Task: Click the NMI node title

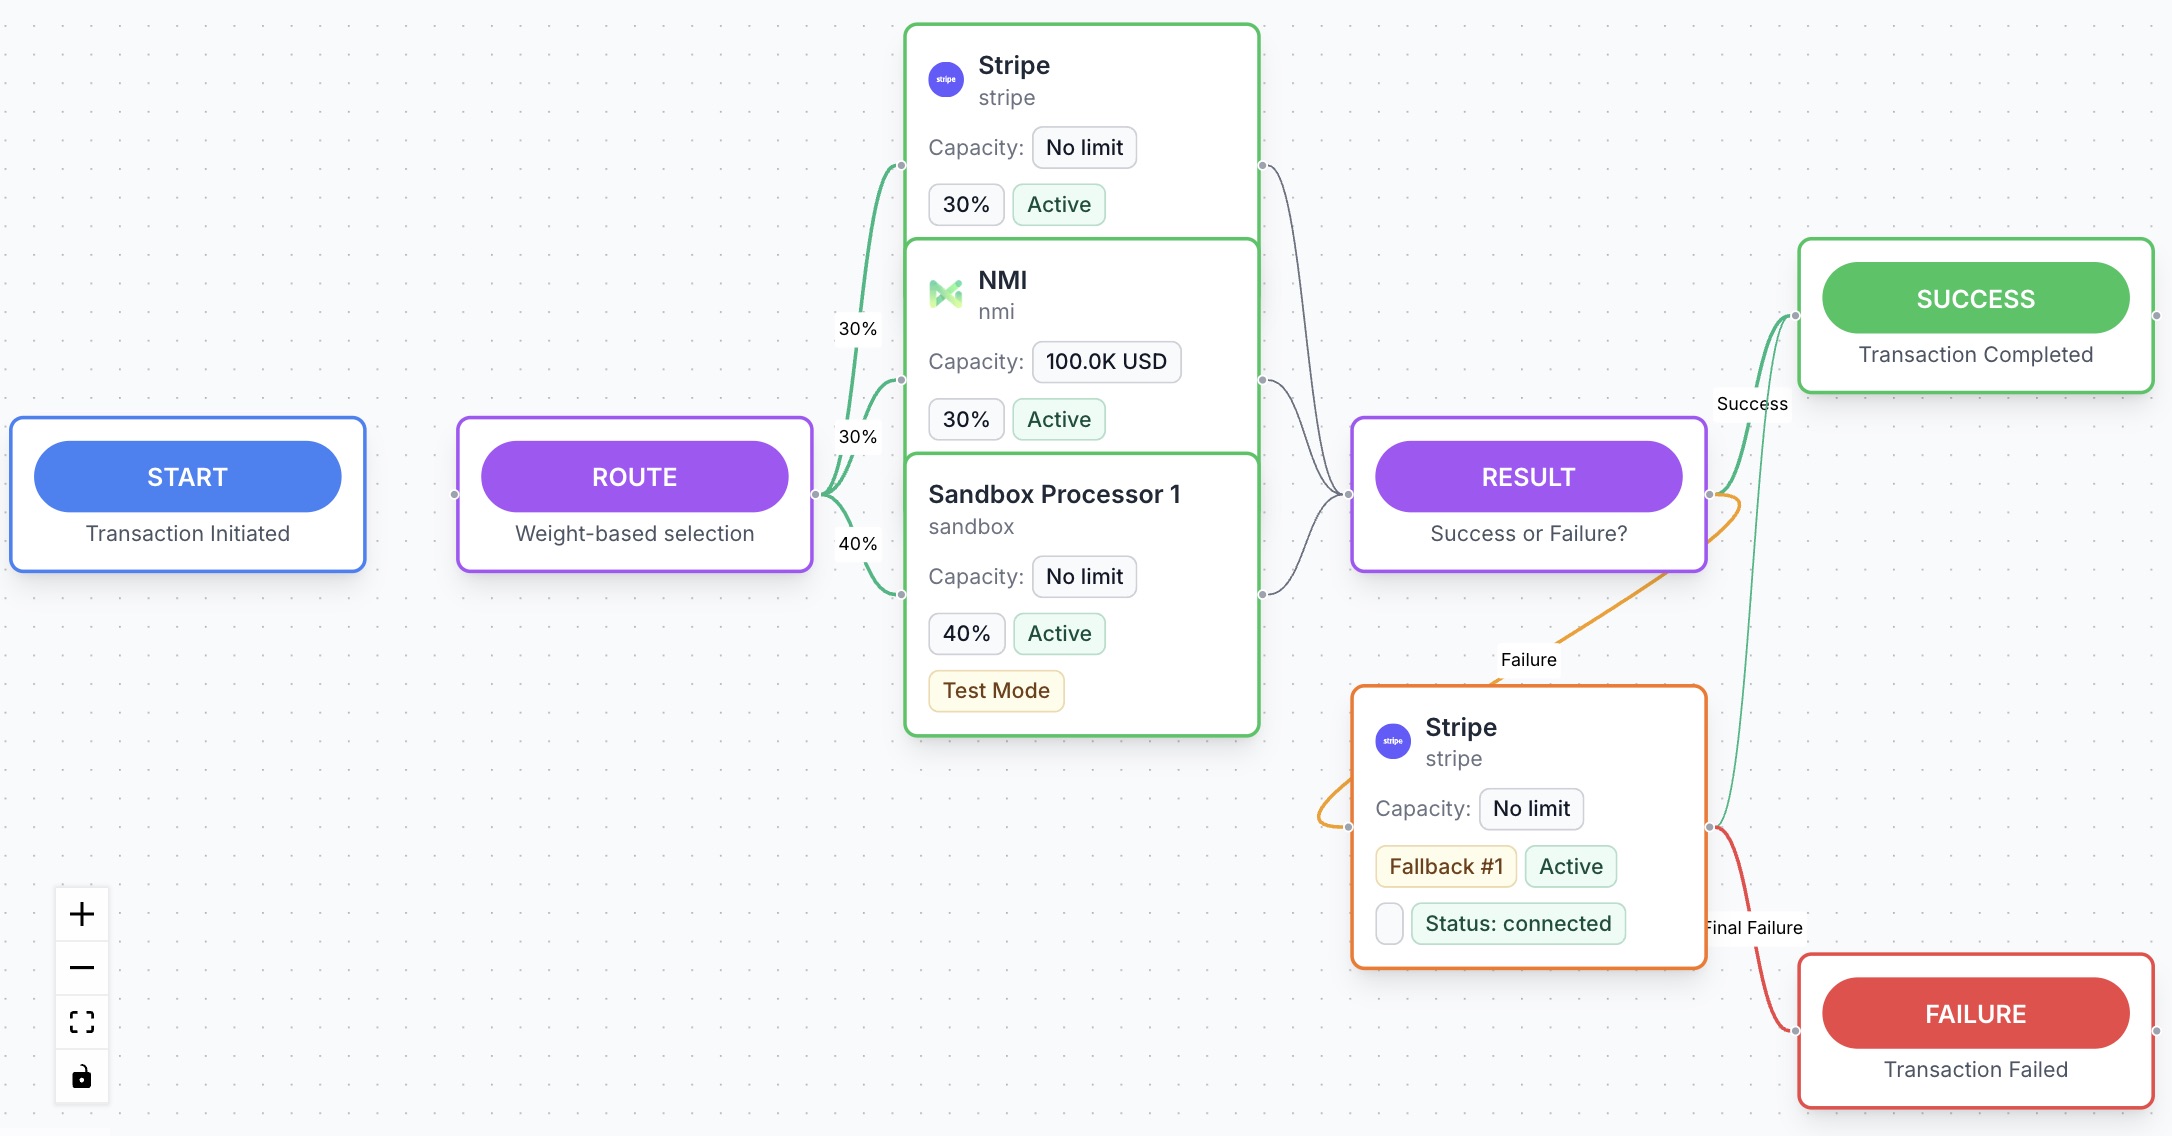Action: pyautogui.click(x=1002, y=280)
